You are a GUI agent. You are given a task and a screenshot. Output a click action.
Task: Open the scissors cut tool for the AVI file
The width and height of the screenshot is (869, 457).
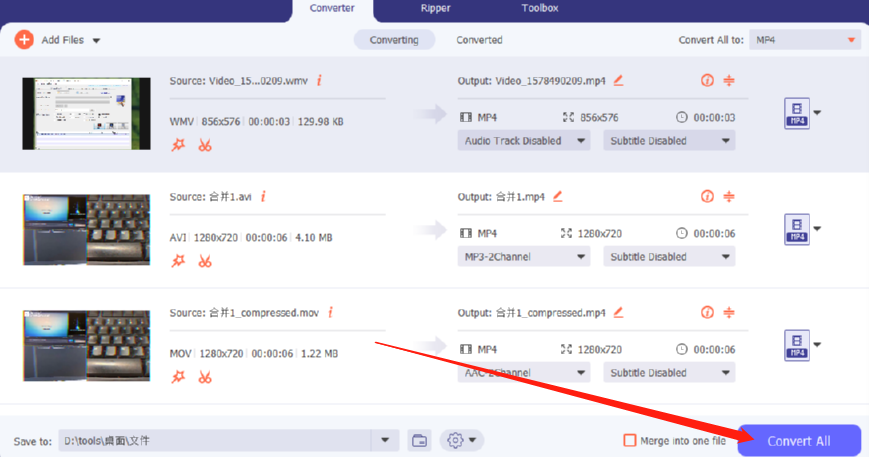tap(205, 261)
